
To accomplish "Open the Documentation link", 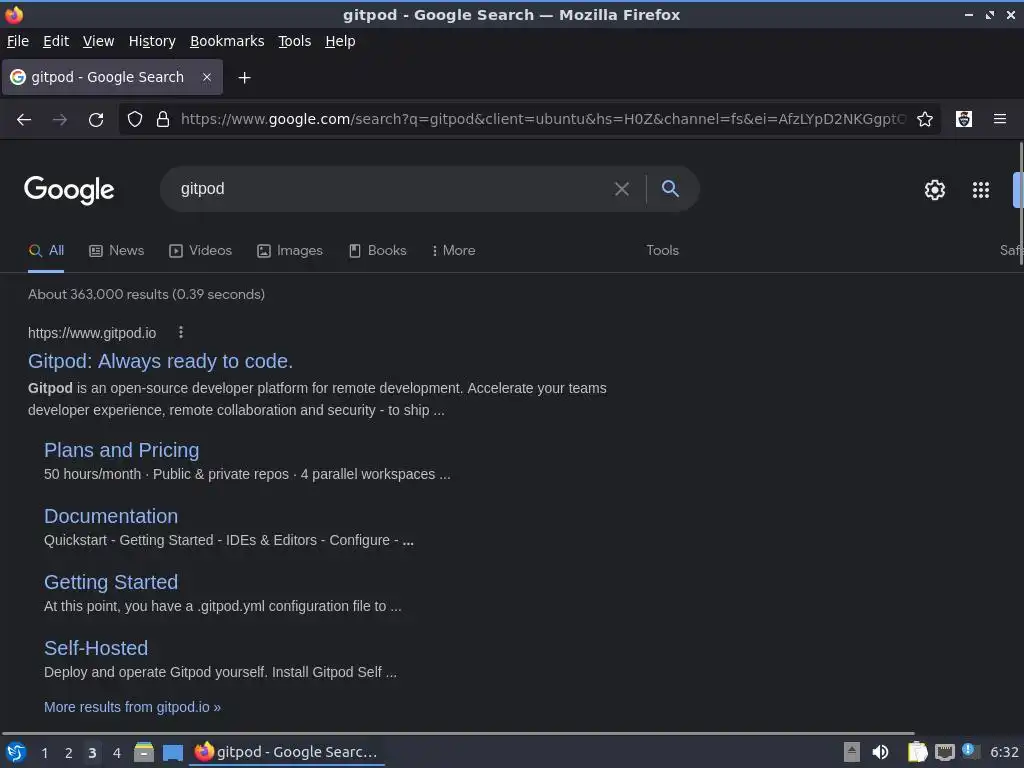I will pos(111,516).
